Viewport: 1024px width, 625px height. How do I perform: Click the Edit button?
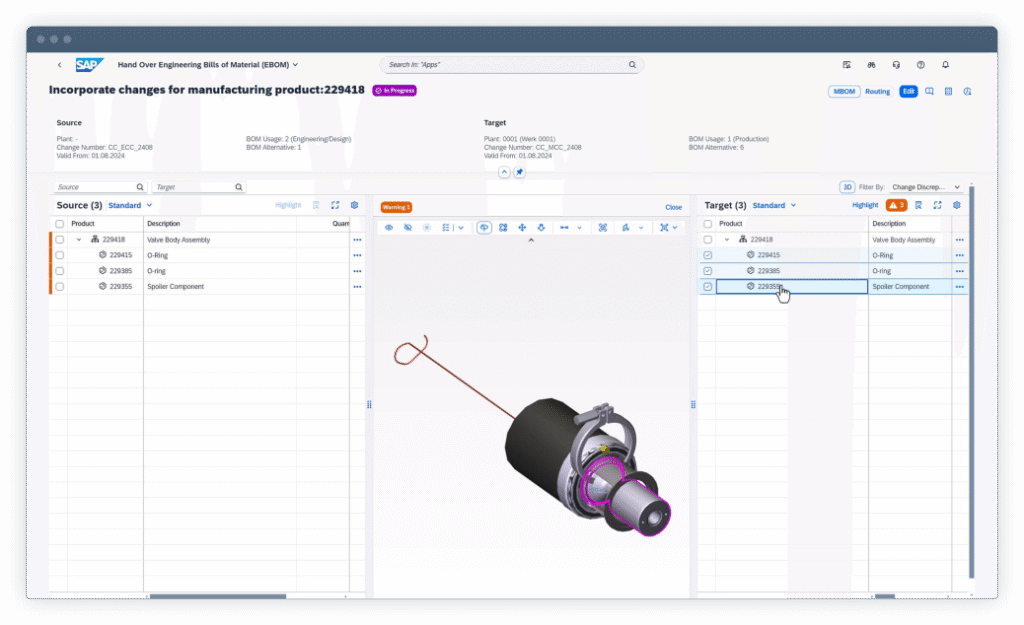pos(908,91)
